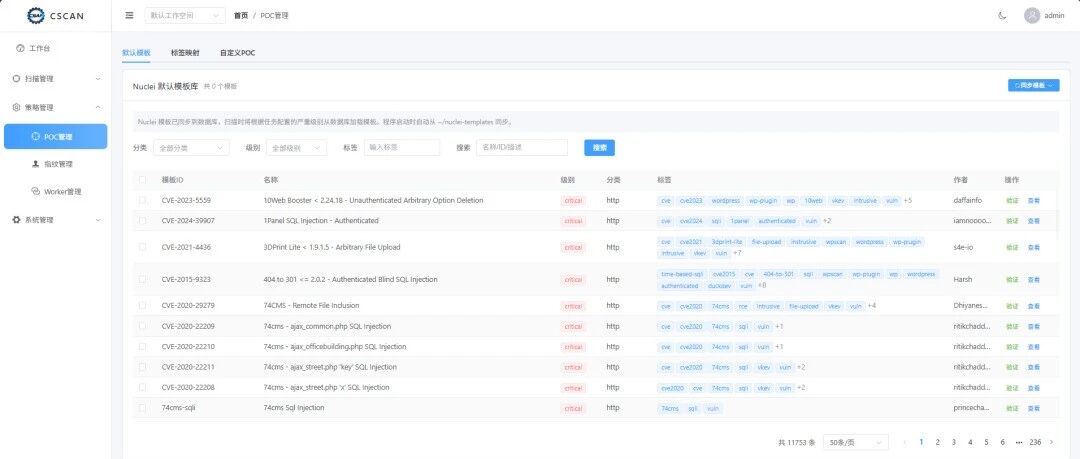Click 验证 for CVE-2024-39907
This screenshot has width=1080, height=459.
pyautogui.click(x=1012, y=221)
